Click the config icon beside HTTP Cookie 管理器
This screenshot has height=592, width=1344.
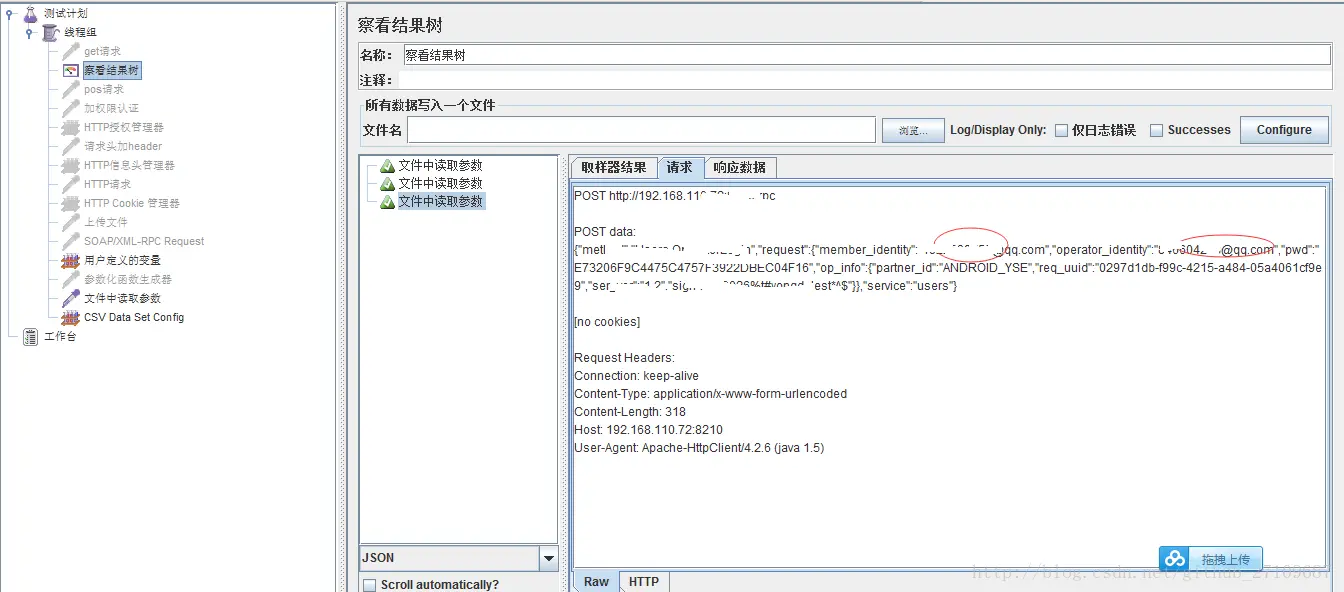click(71, 204)
